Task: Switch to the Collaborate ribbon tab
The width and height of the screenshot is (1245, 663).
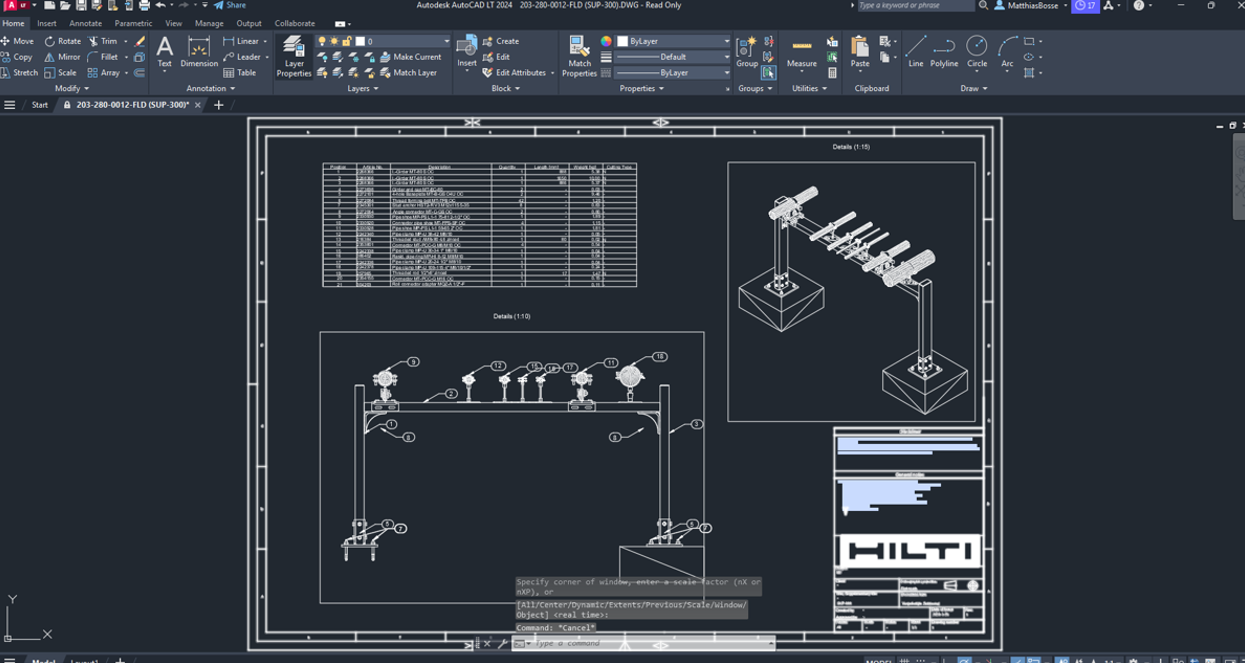Action: click(x=295, y=23)
